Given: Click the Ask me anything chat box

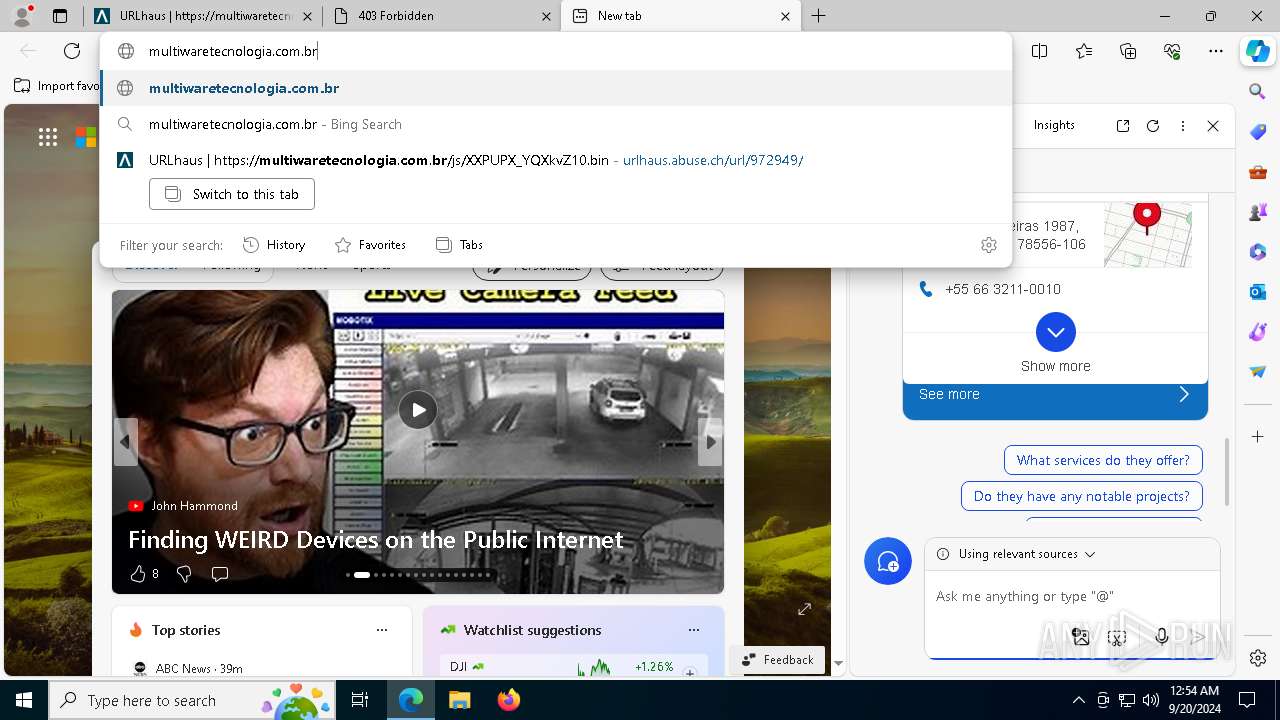Looking at the screenshot, I should pyautogui.click(x=1072, y=596).
